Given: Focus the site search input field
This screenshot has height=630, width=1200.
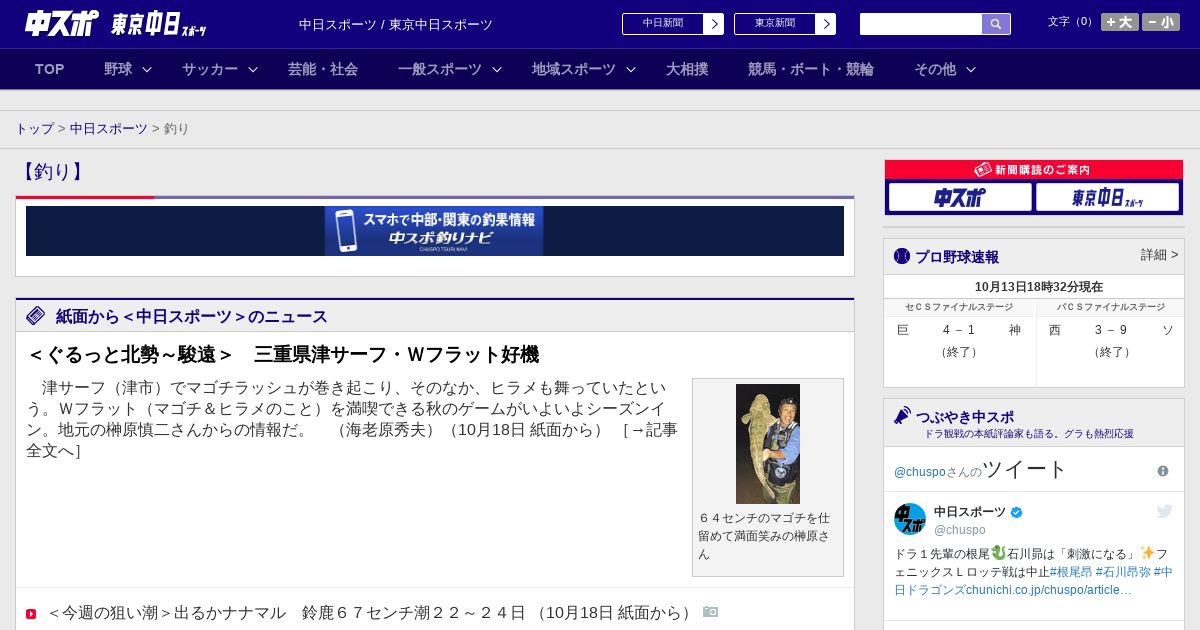Looking at the screenshot, I should (921, 24).
